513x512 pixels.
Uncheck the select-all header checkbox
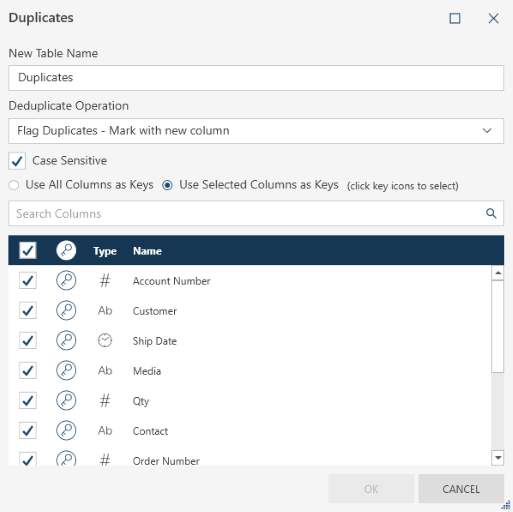28,250
